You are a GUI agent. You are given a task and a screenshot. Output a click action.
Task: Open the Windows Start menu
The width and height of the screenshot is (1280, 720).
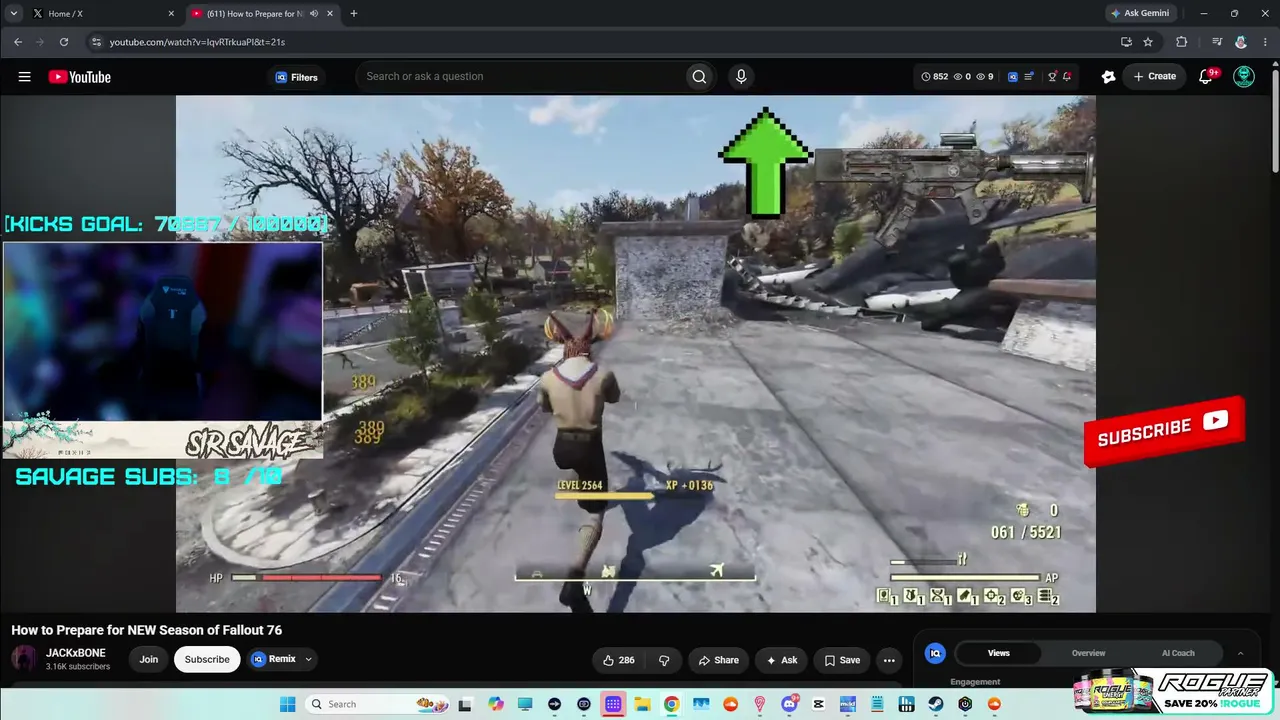(287, 704)
